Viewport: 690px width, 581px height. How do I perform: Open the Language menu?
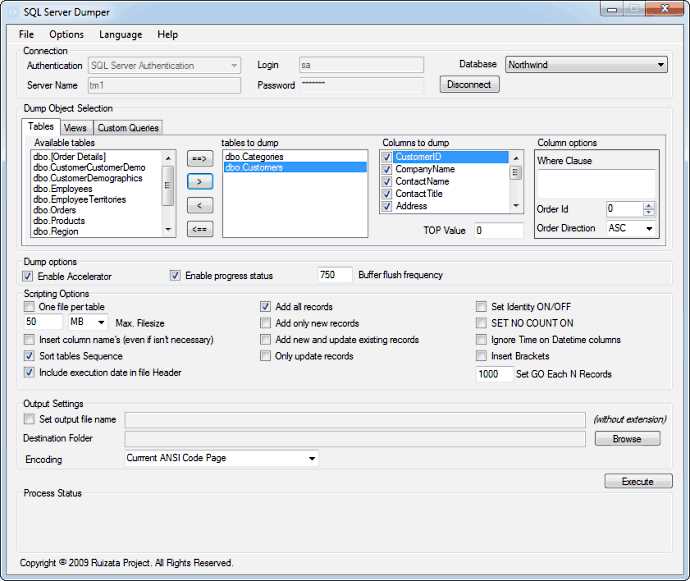click(121, 34)
